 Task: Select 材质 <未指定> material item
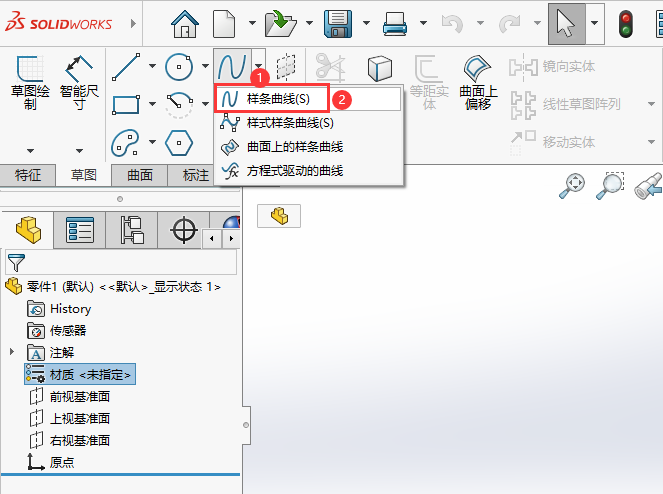80,374
